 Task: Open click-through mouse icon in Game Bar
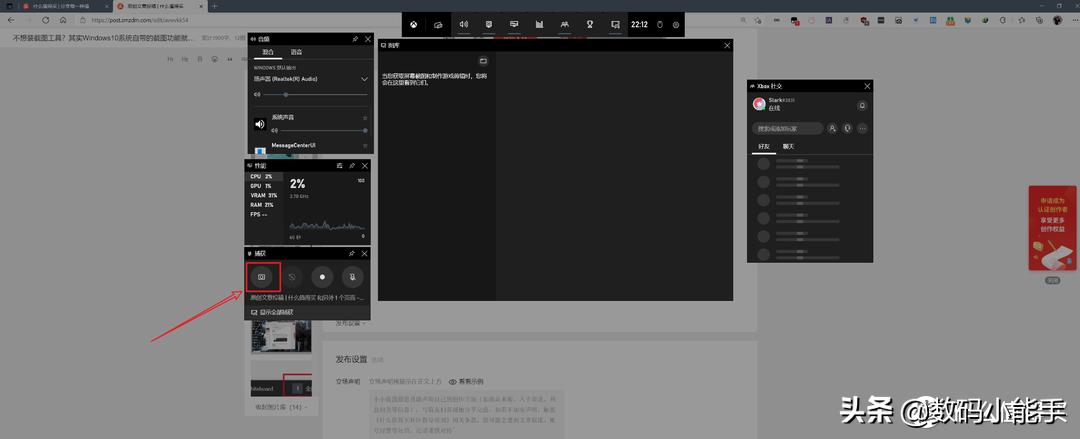(x=658, y=25)
